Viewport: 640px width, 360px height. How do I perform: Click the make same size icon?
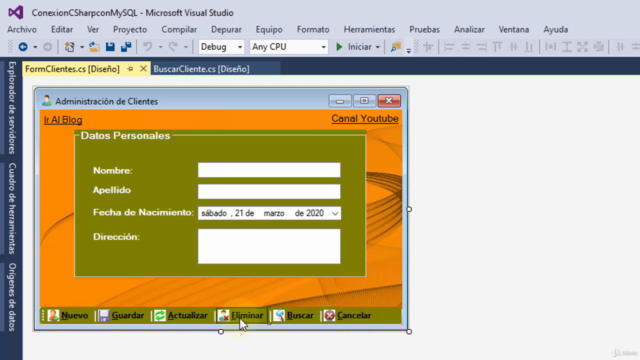(x=582, y=47)
